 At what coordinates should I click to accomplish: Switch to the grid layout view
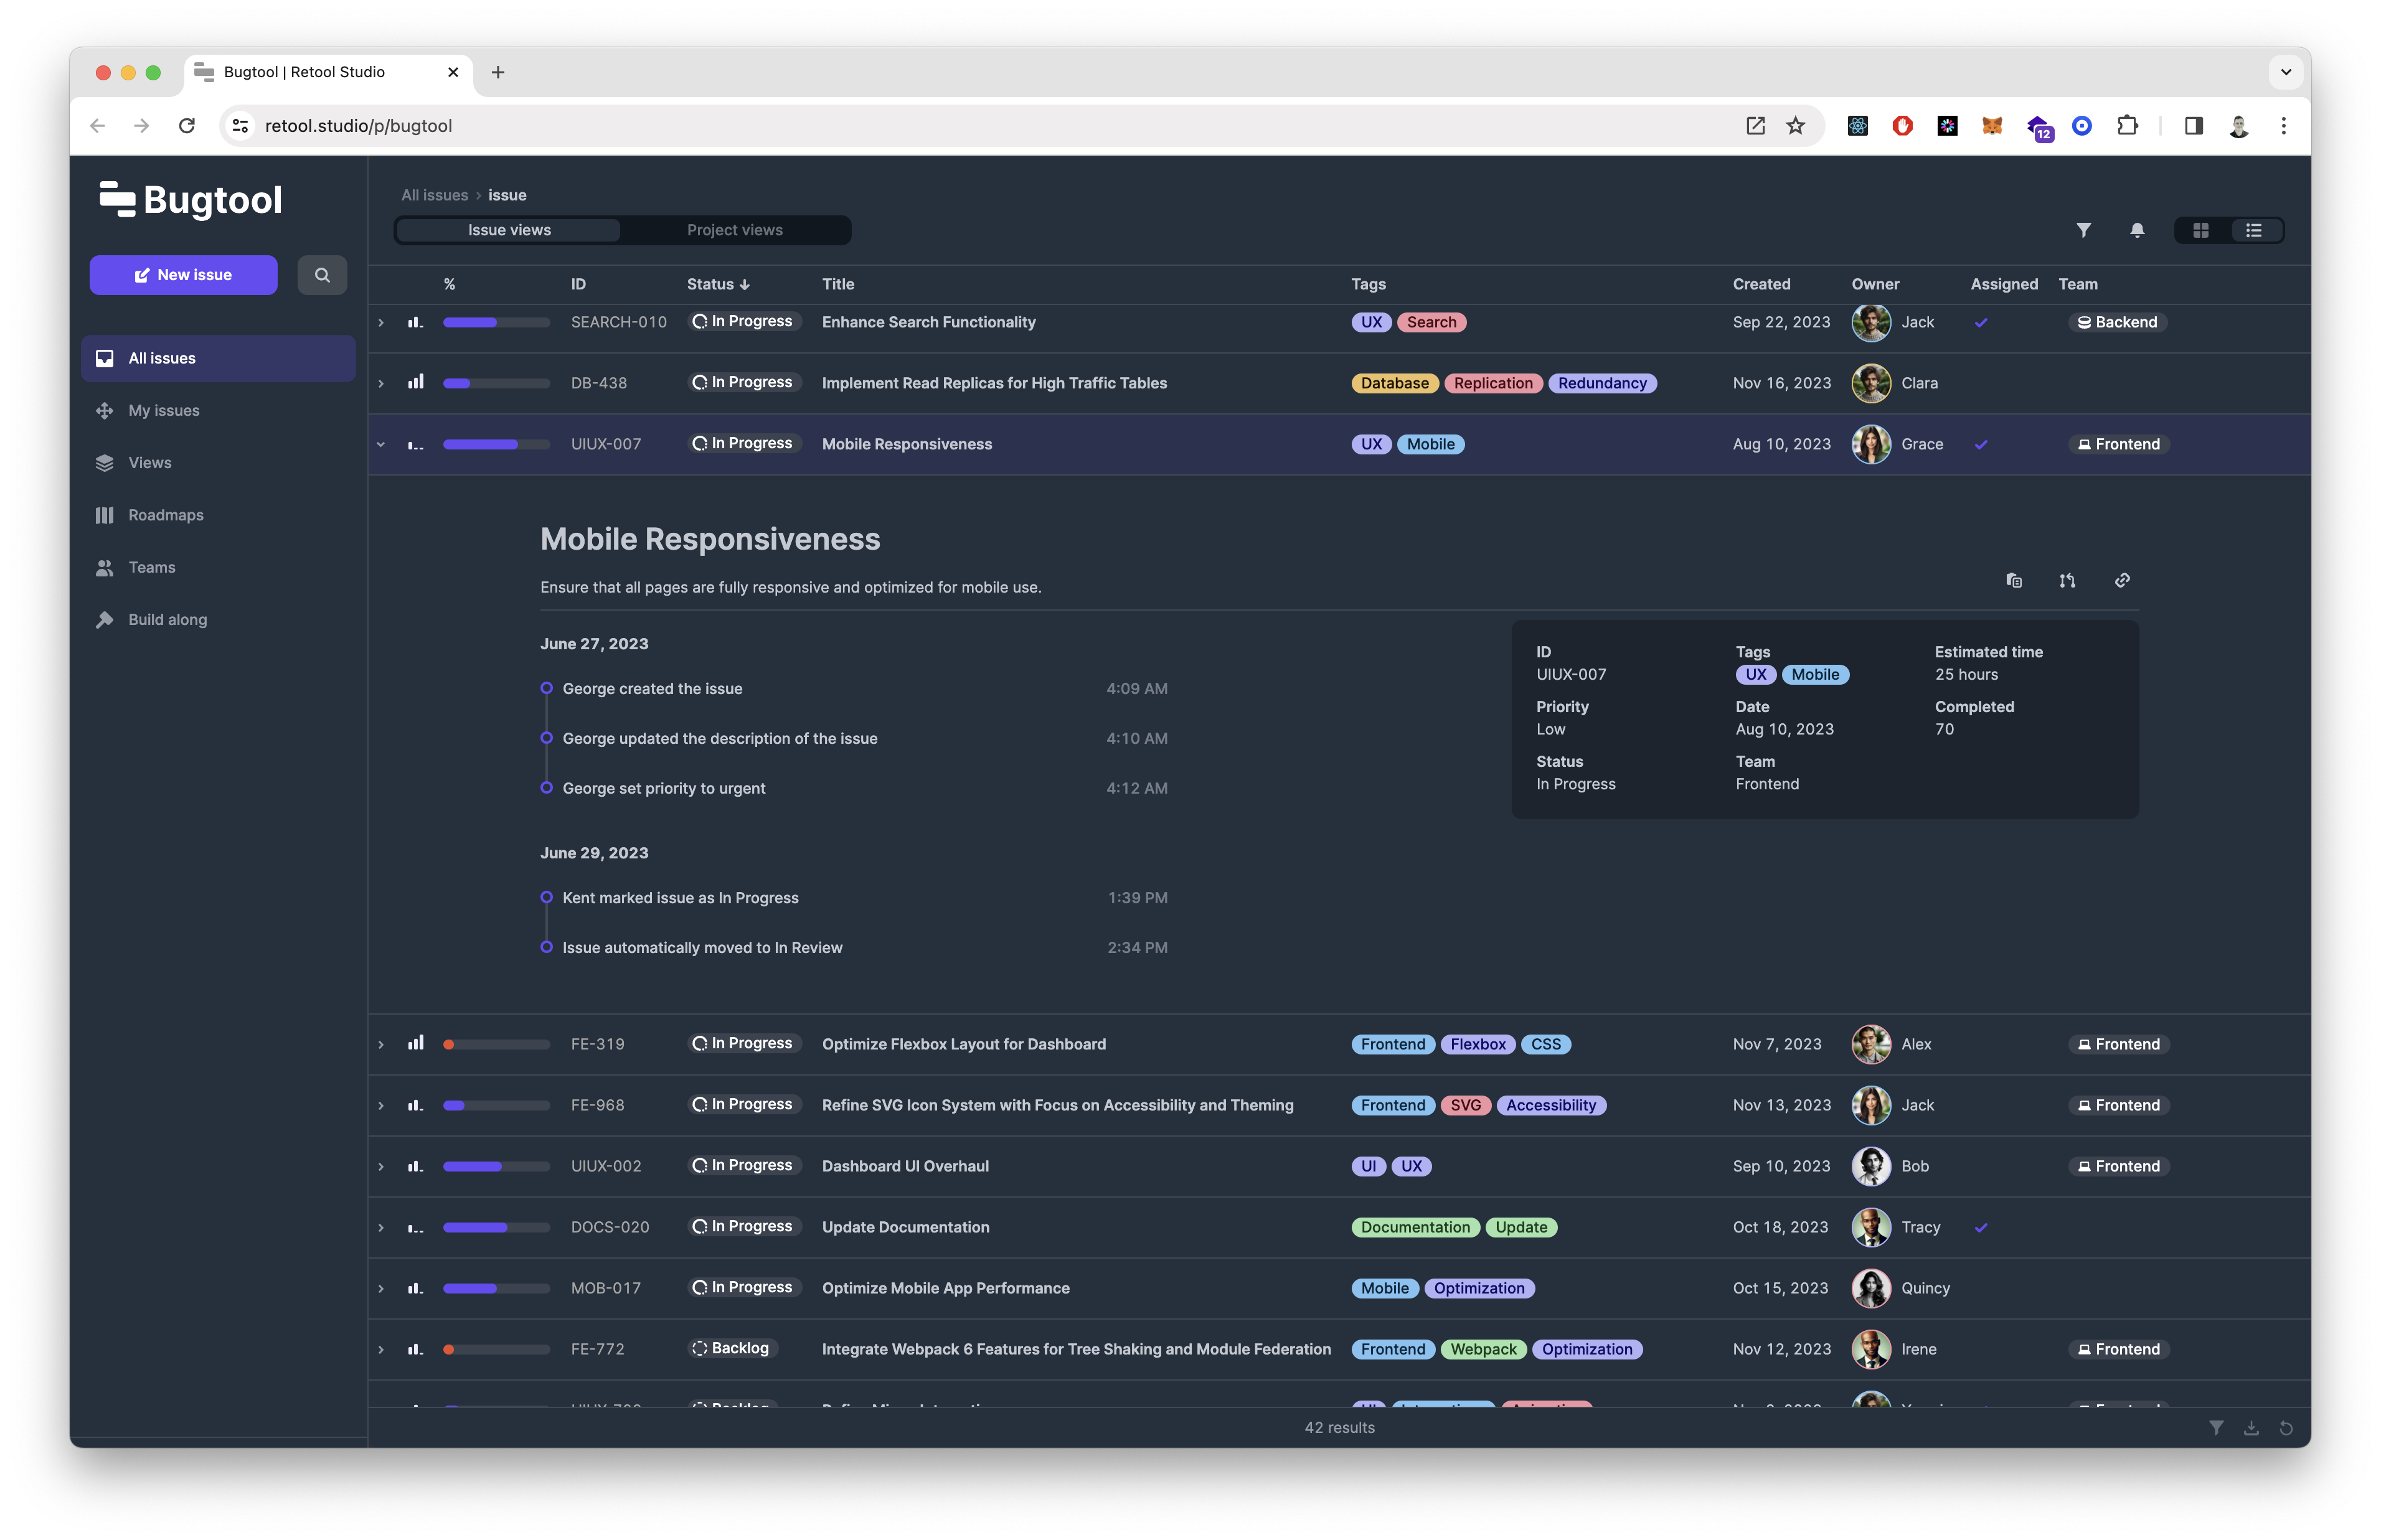(x=2201, y=230)
